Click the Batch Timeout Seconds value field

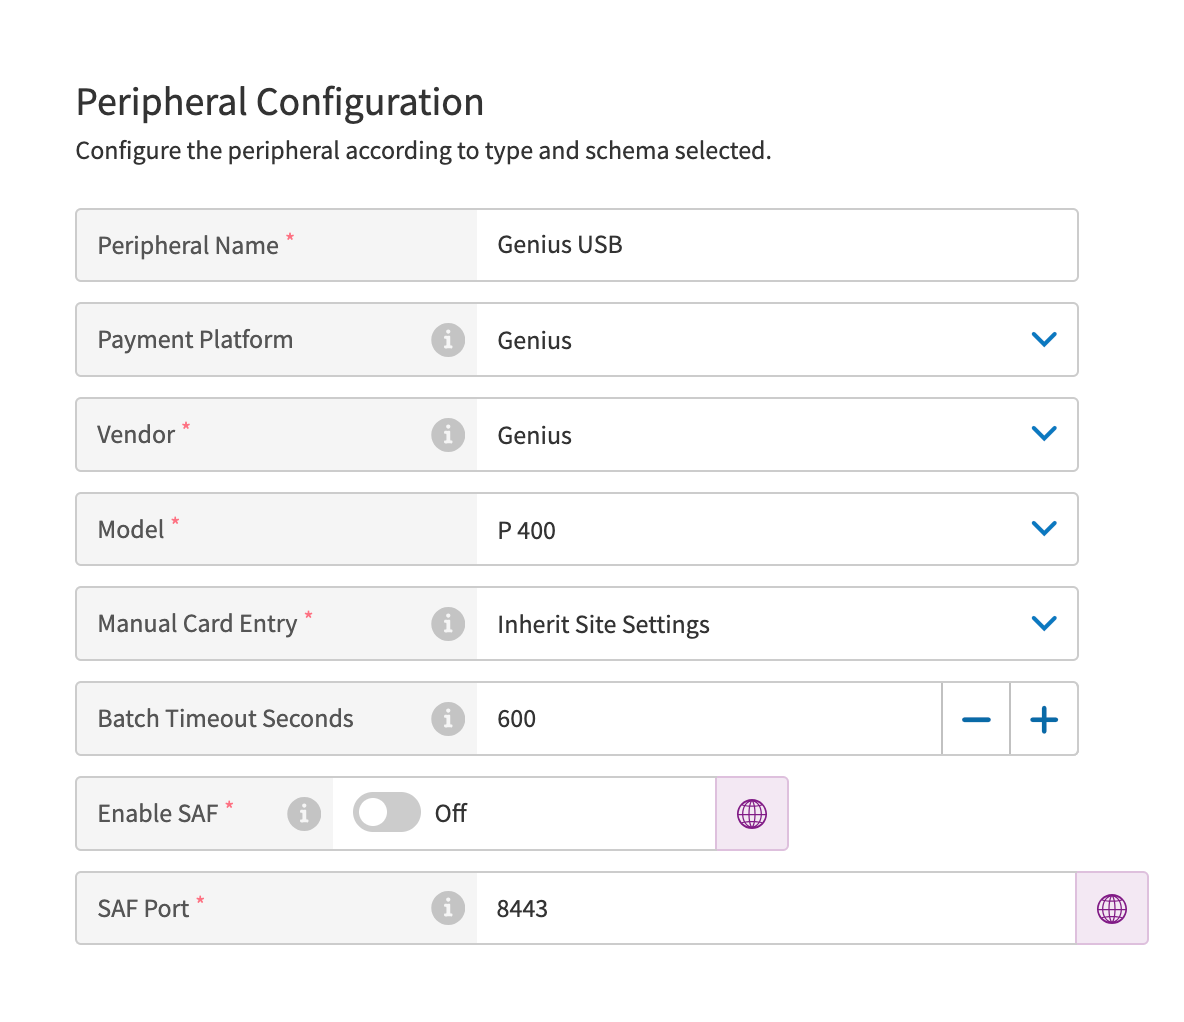[708, 719]
